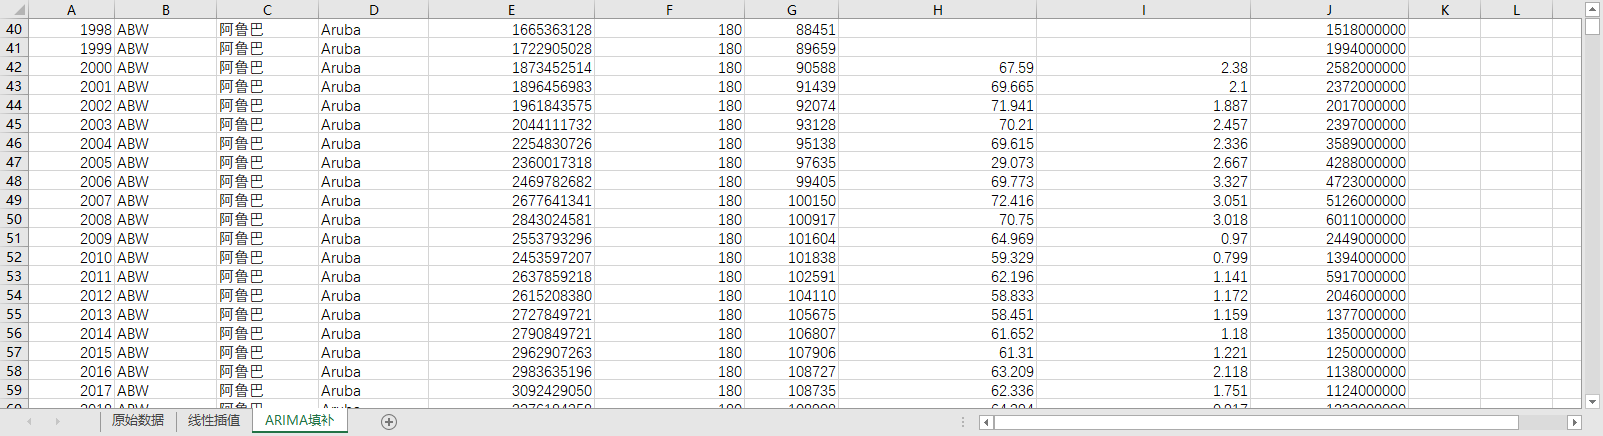Click cell value 6011000000

coord(1329,220)
